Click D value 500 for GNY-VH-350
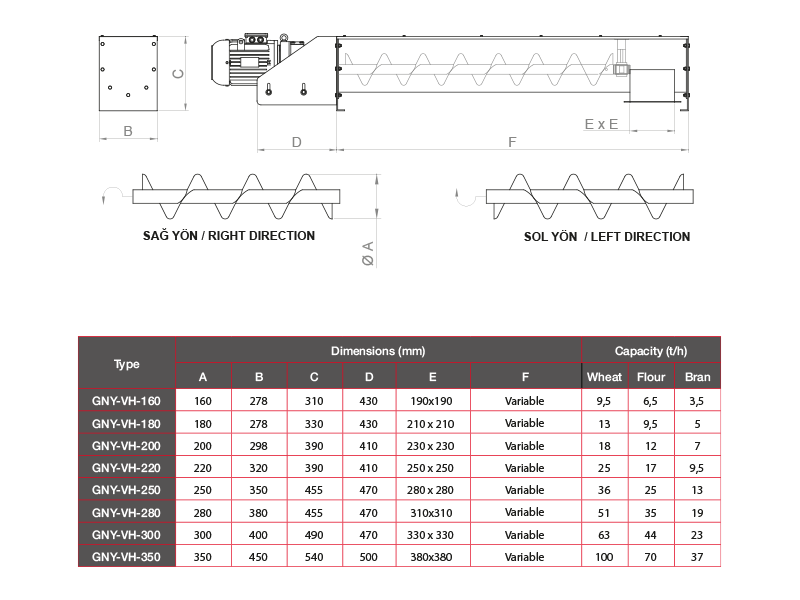 point(368,556)
